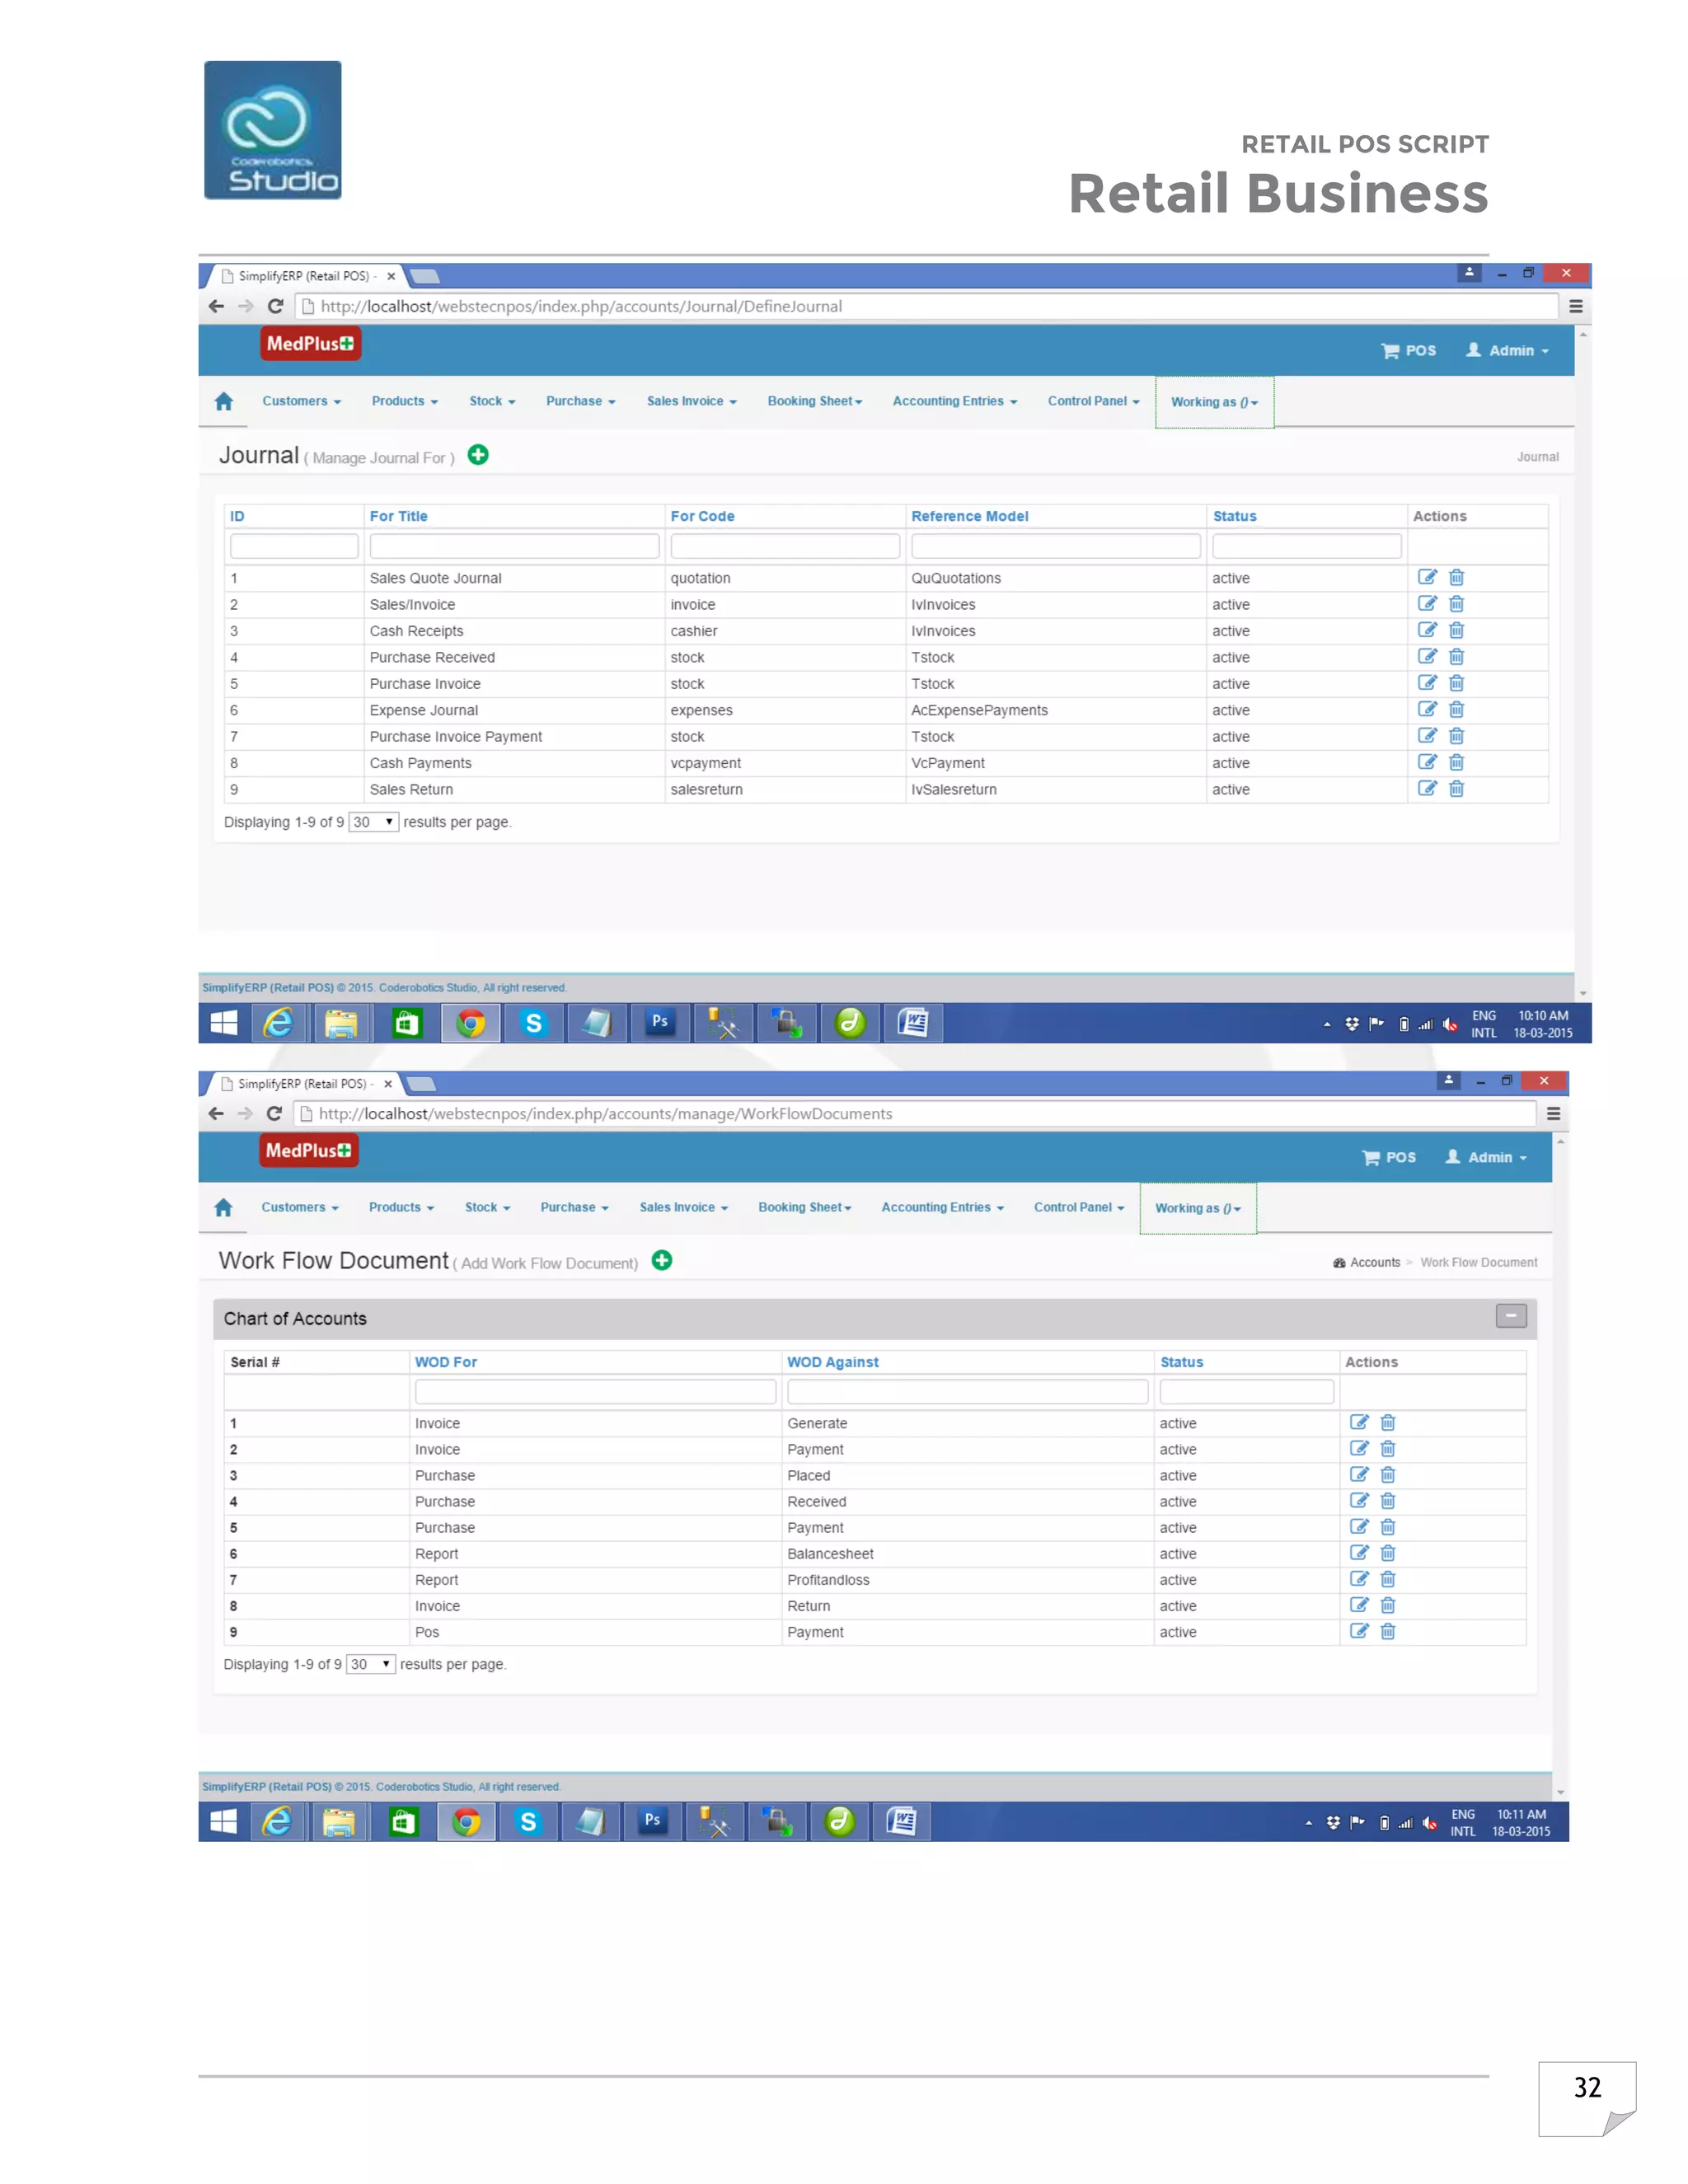Open Photoshop from the lower Windows taskbar
This screenshot has width=1688, height=2184.
[652, 1821]
